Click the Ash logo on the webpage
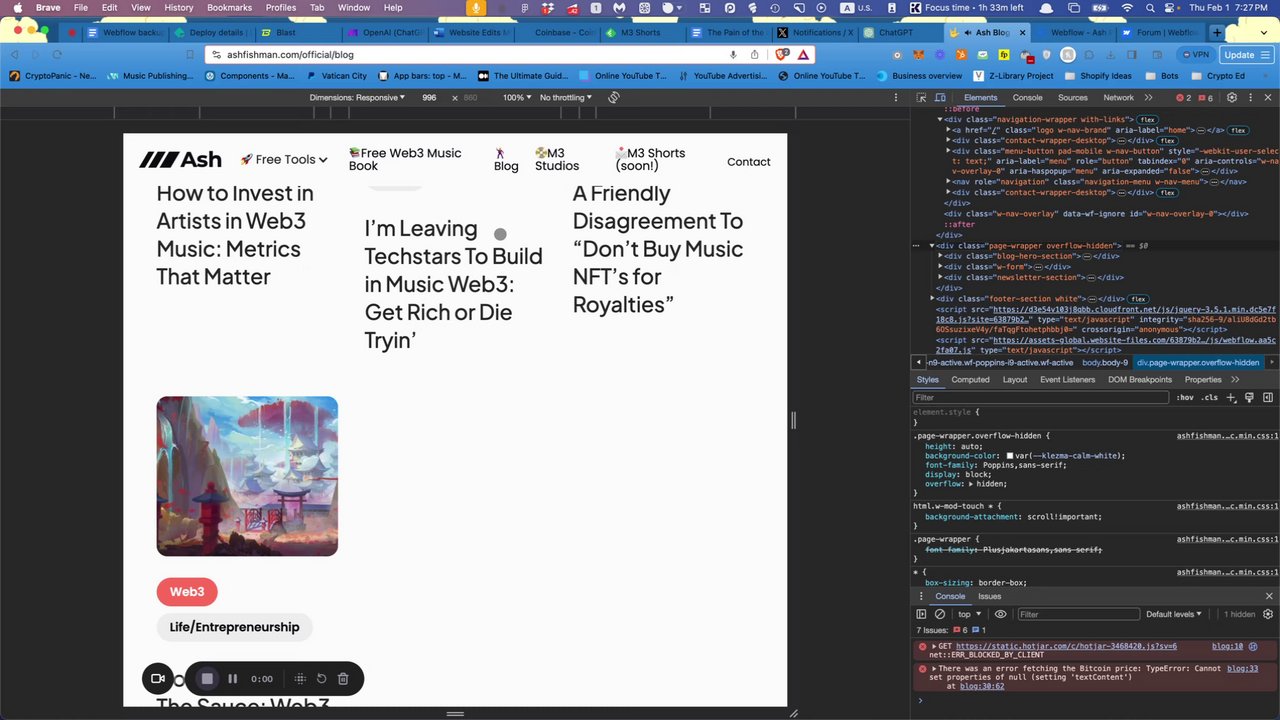The image size is (1280, 720). [181, 160]
